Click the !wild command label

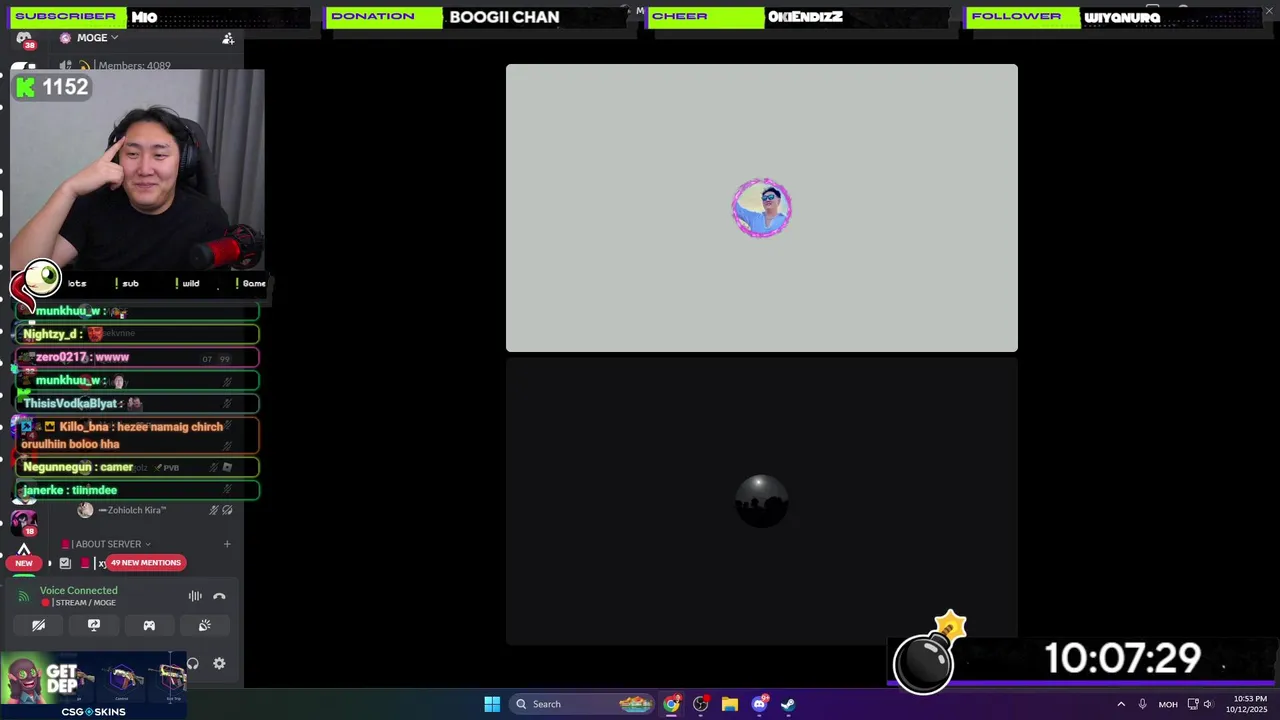coord(187,283)
